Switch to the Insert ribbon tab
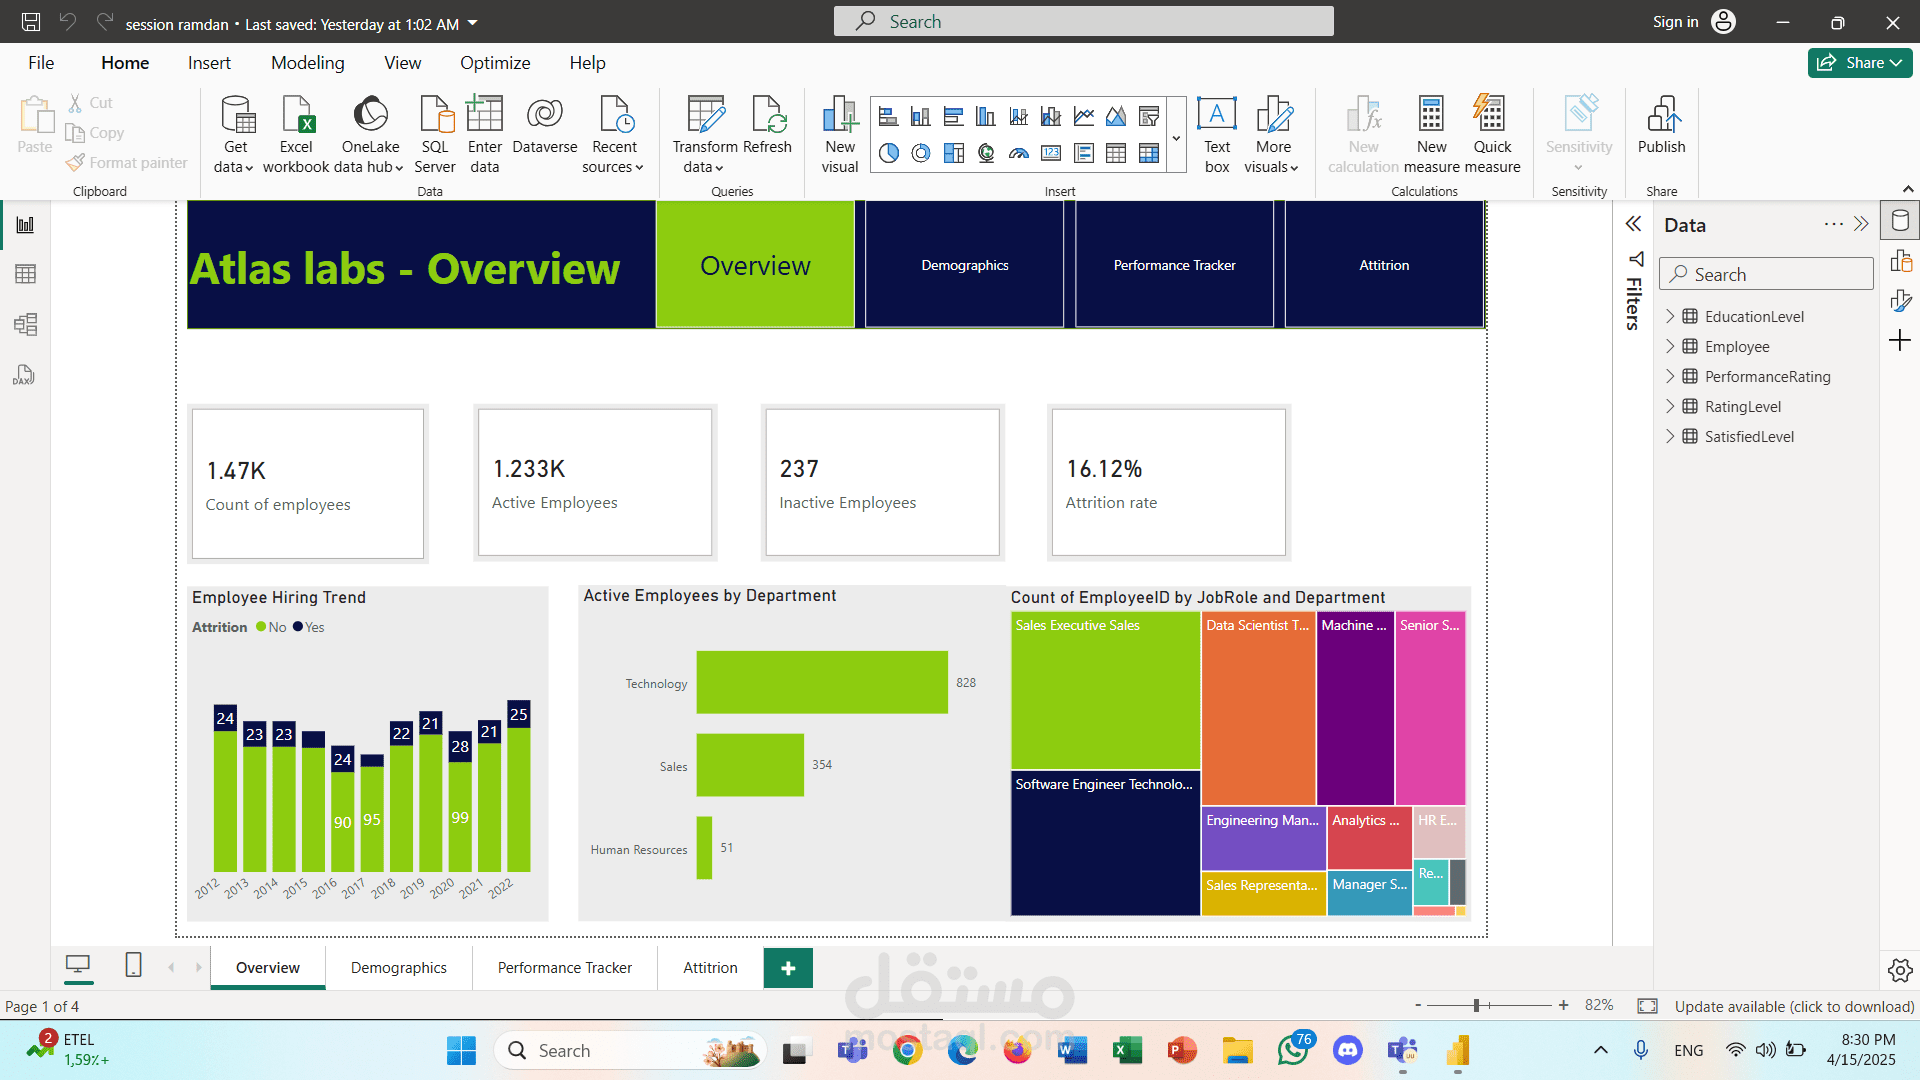 pyautogui.click(x=209, y=63)
